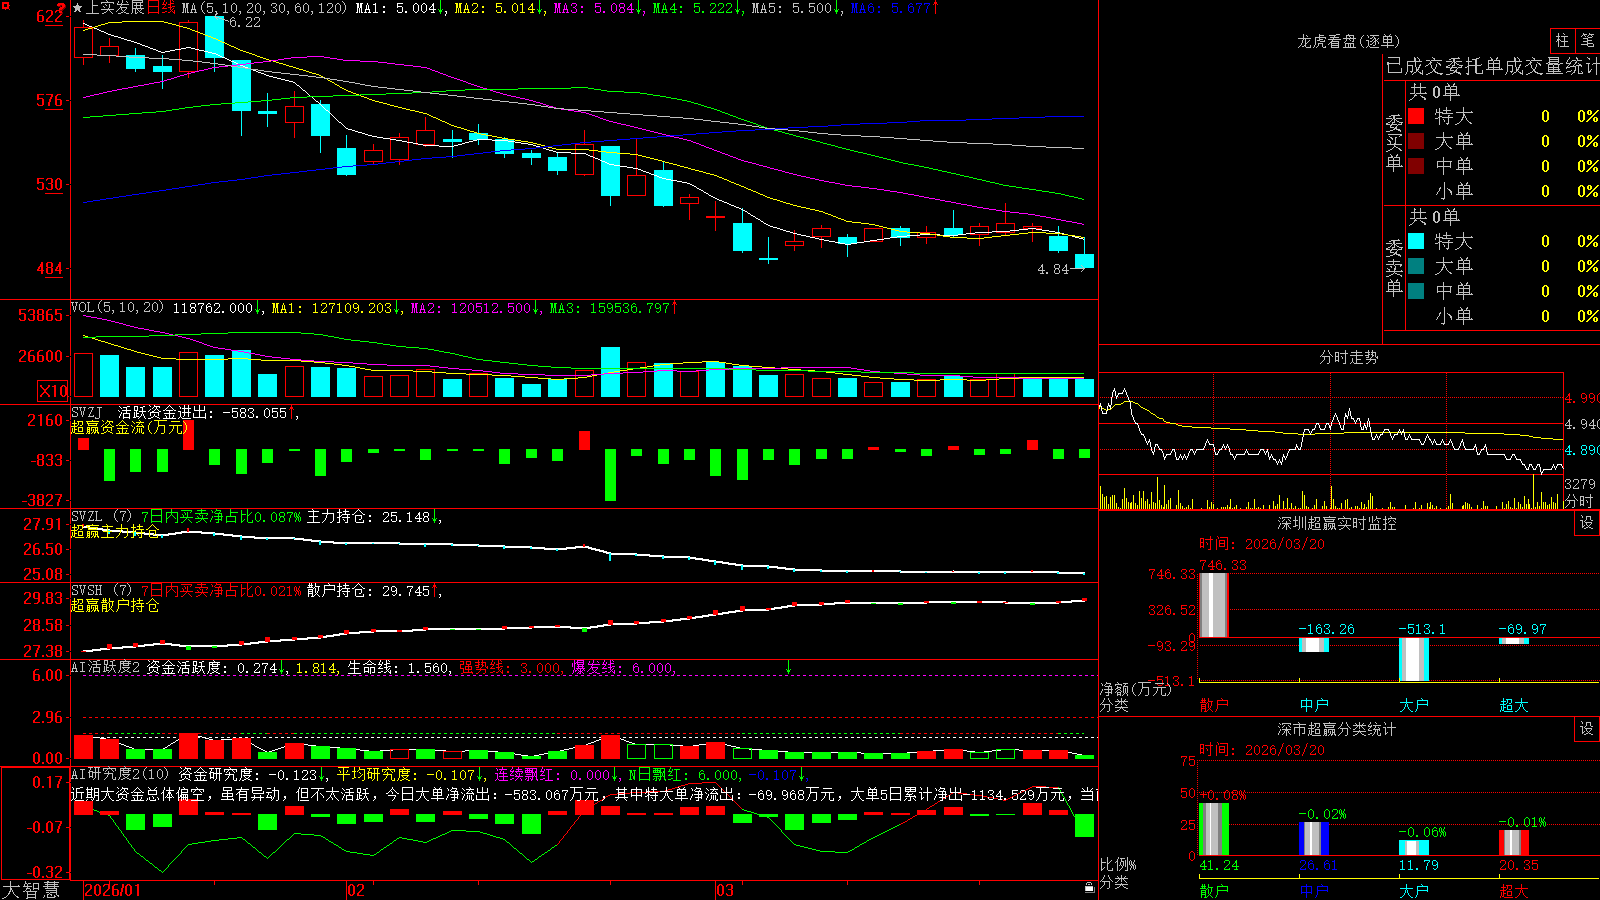Open the 日线 period selector
Screen dimensions: 1600x900
161,8
